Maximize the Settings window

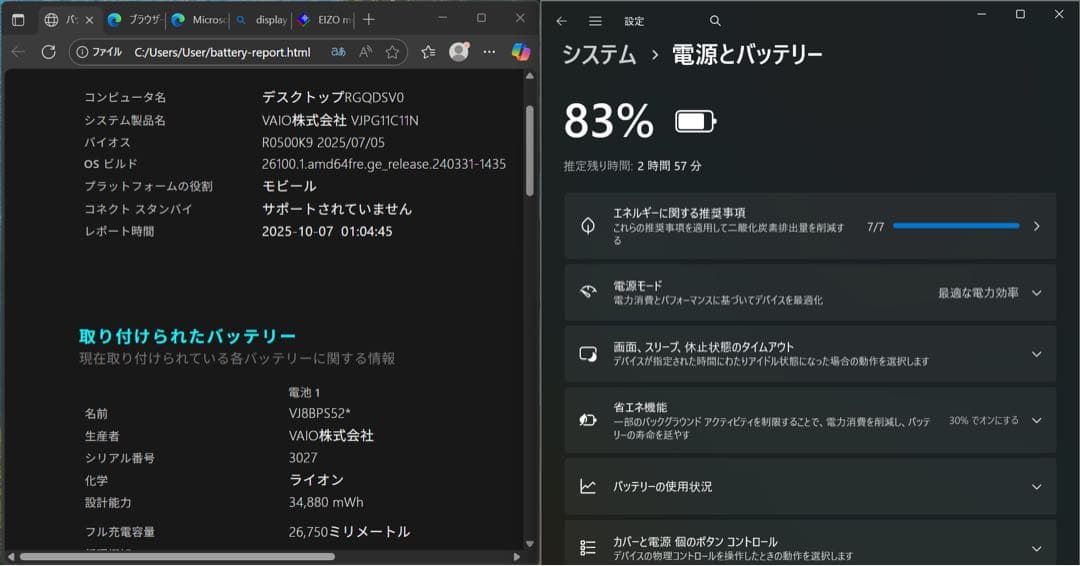[x=1020, y=14]
